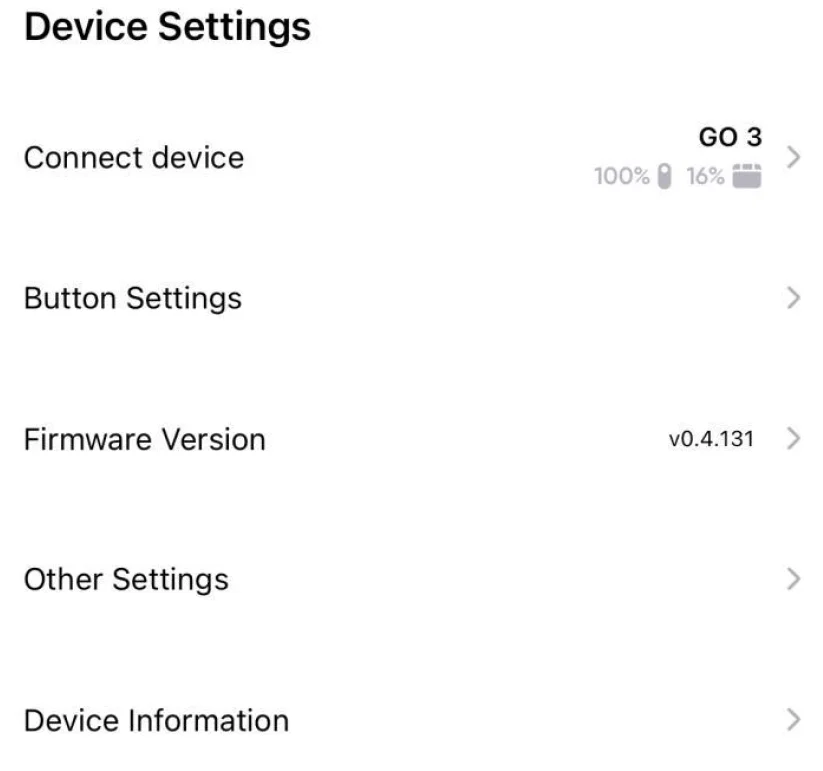Expand the Other Settings chevron

pyautogui.click(x=793, y=578)
